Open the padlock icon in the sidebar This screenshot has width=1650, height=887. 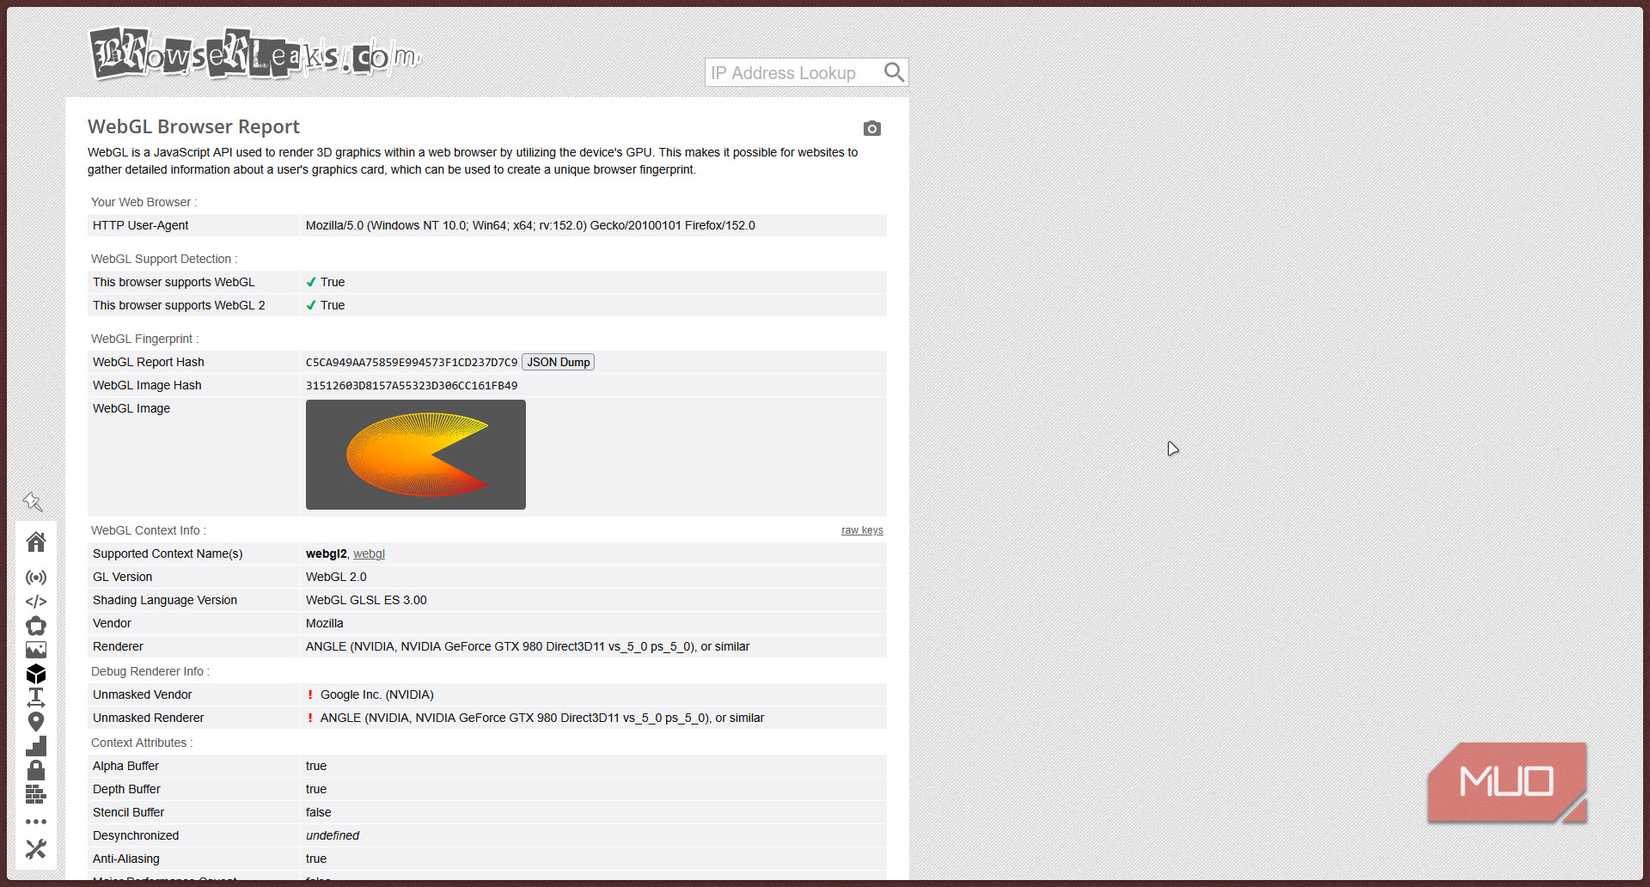click(36, 770)
